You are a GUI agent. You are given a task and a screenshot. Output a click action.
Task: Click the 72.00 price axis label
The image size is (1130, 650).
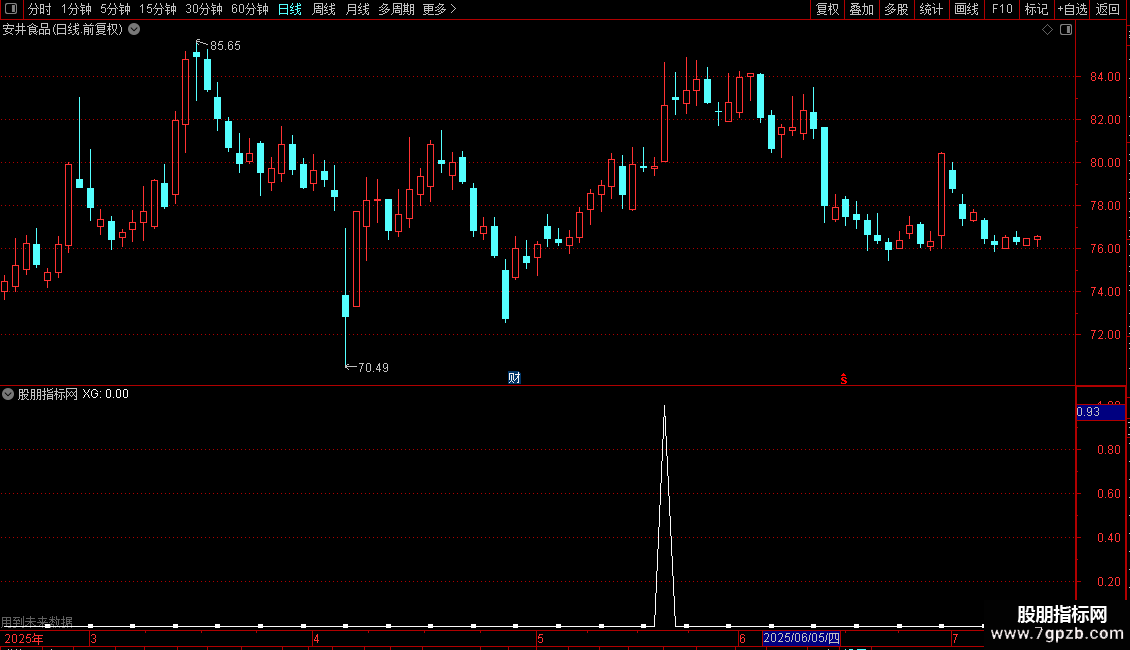coord(1105,334)
